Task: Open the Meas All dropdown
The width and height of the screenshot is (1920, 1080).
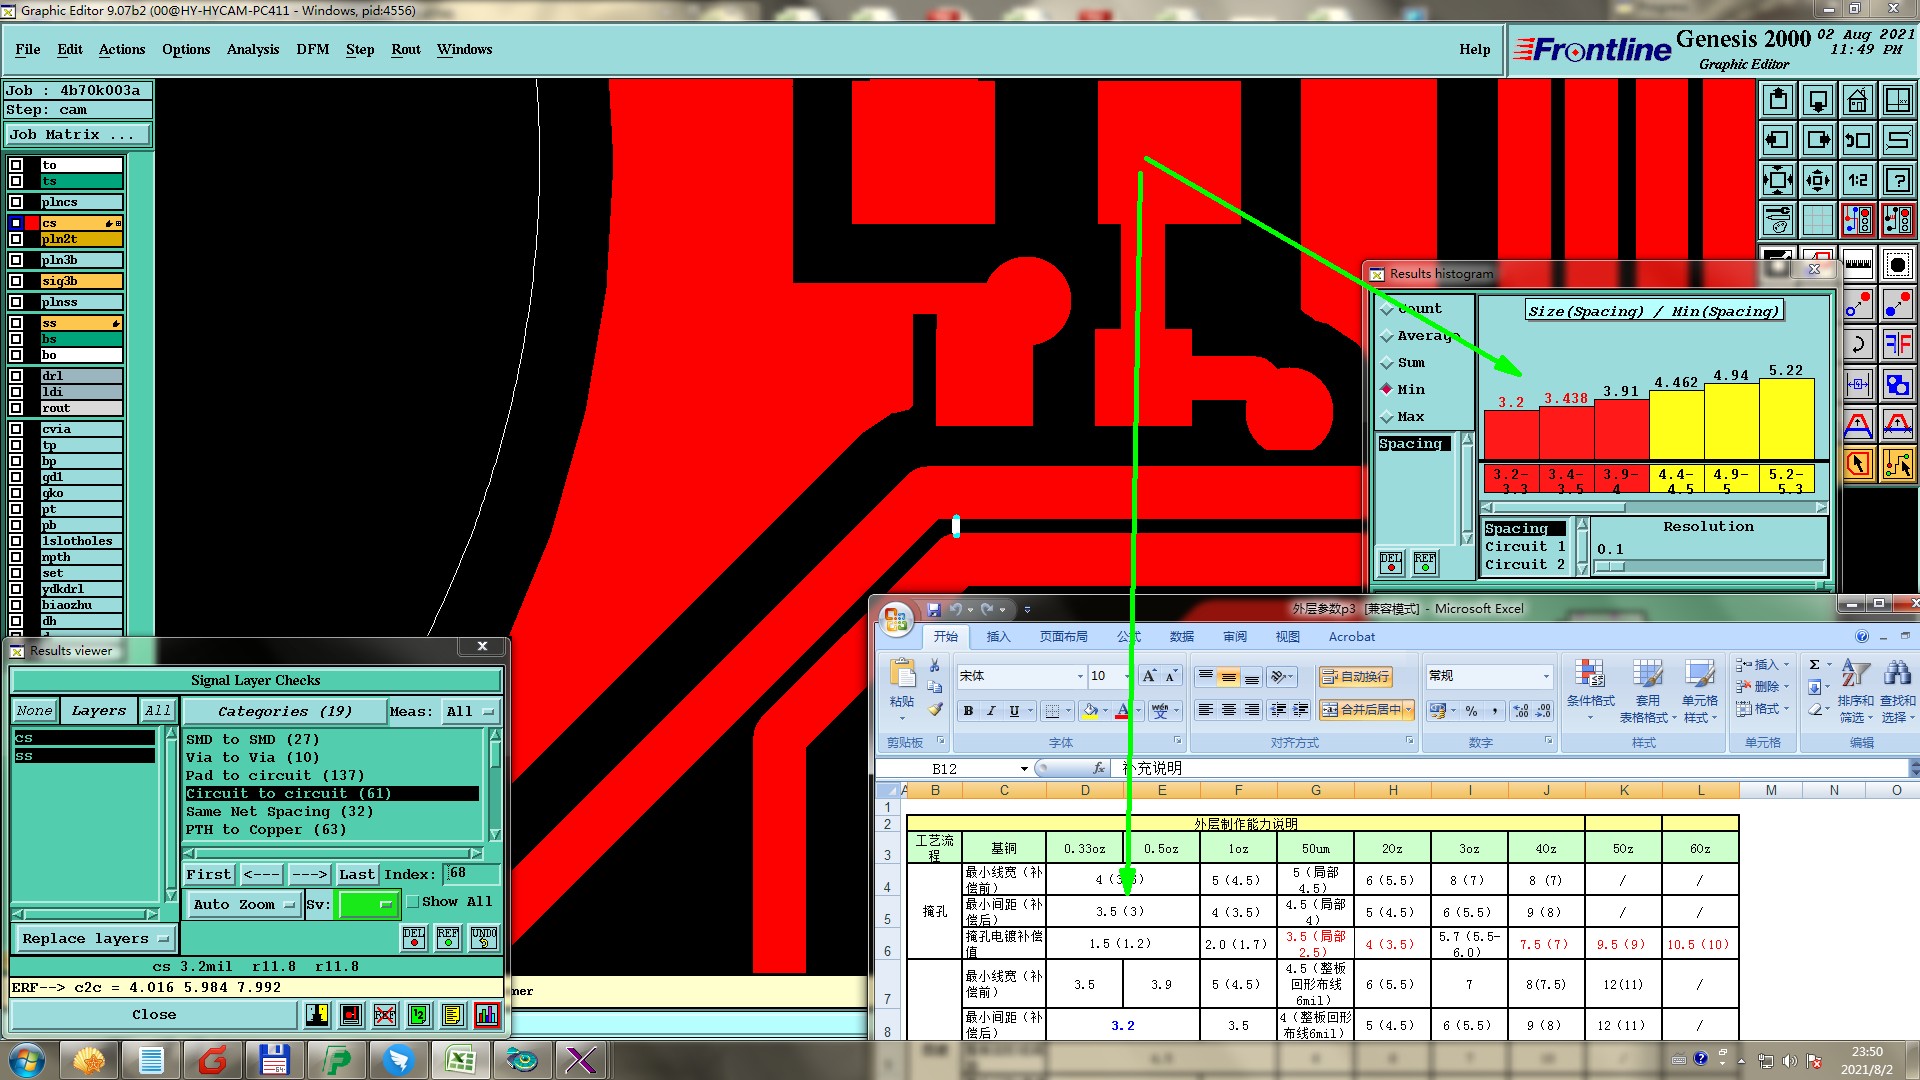Action: point(470,711)
